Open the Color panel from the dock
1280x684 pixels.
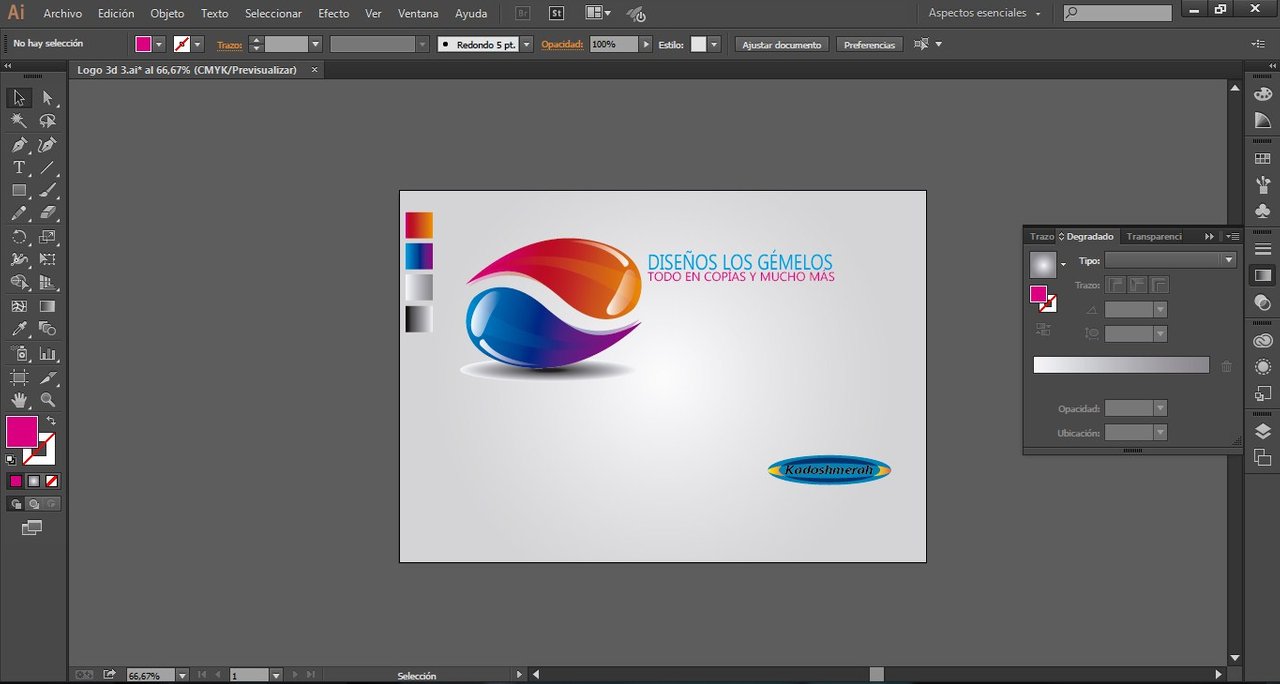tap(1263, 92)
